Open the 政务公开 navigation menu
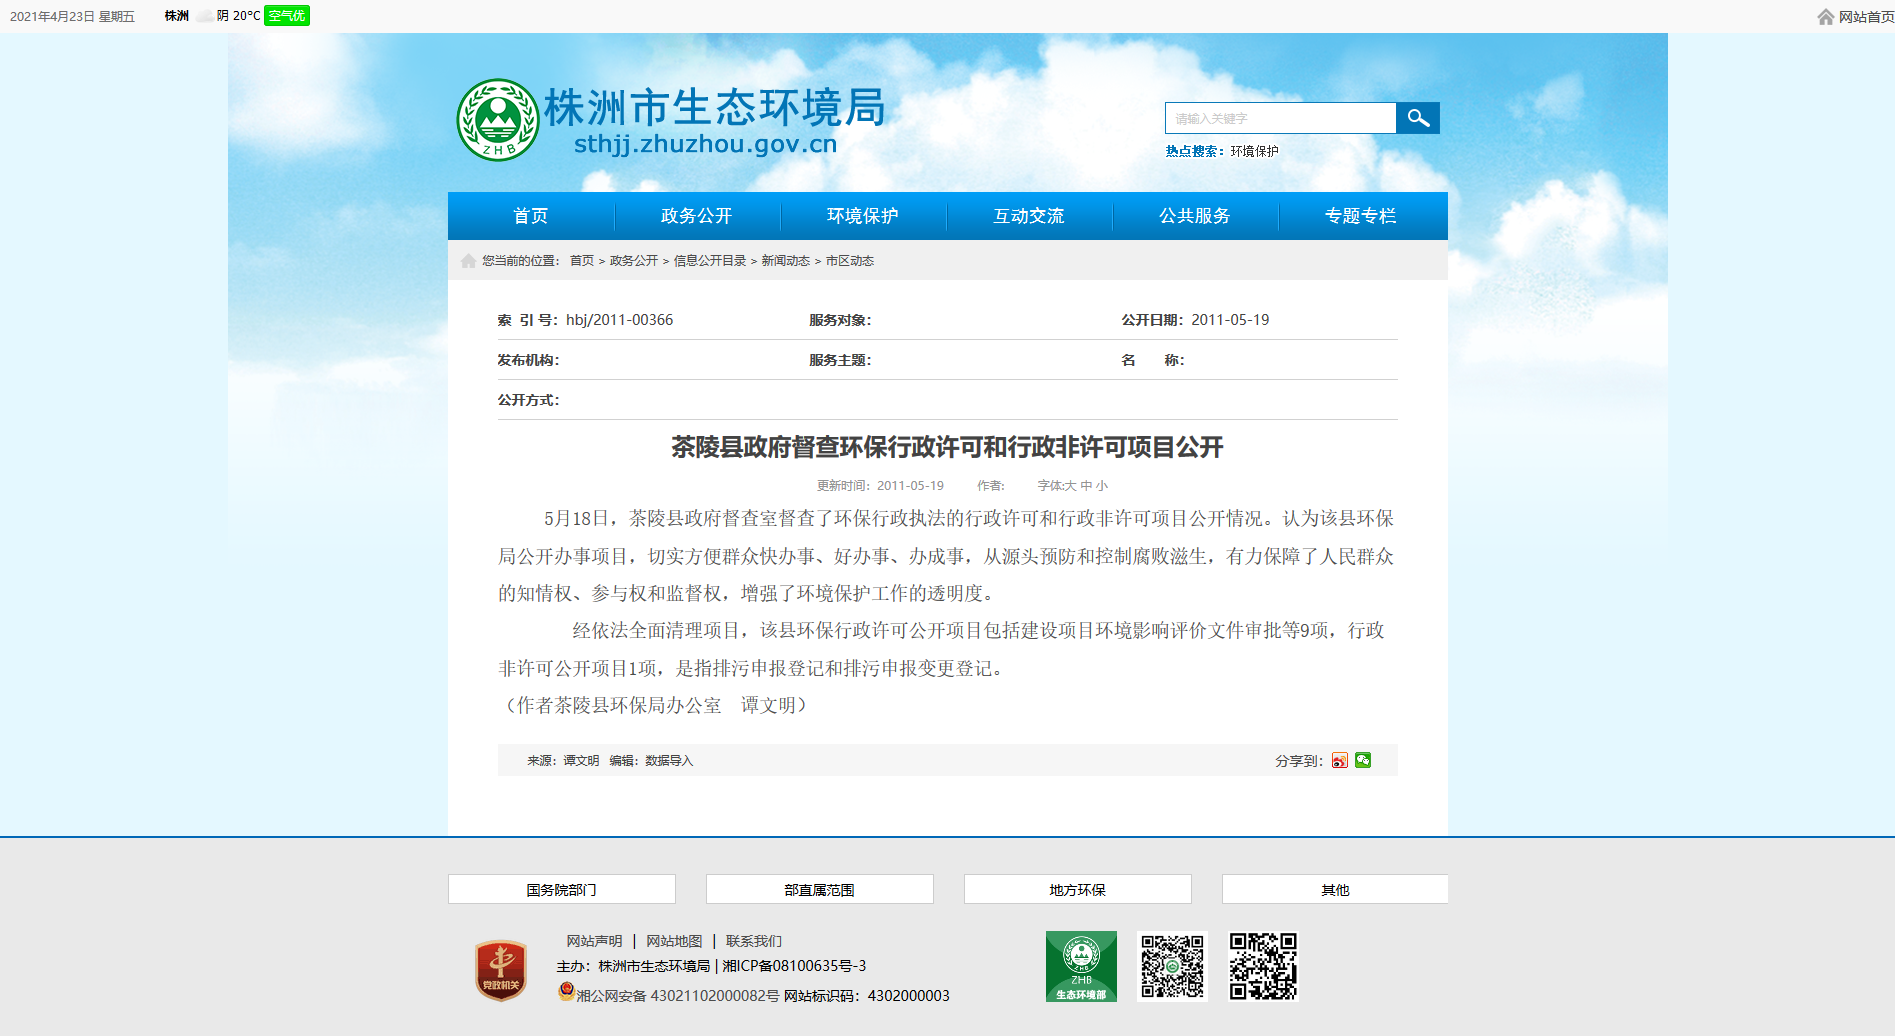This screenshot has width=1895, height=1036. pos(697,216)
